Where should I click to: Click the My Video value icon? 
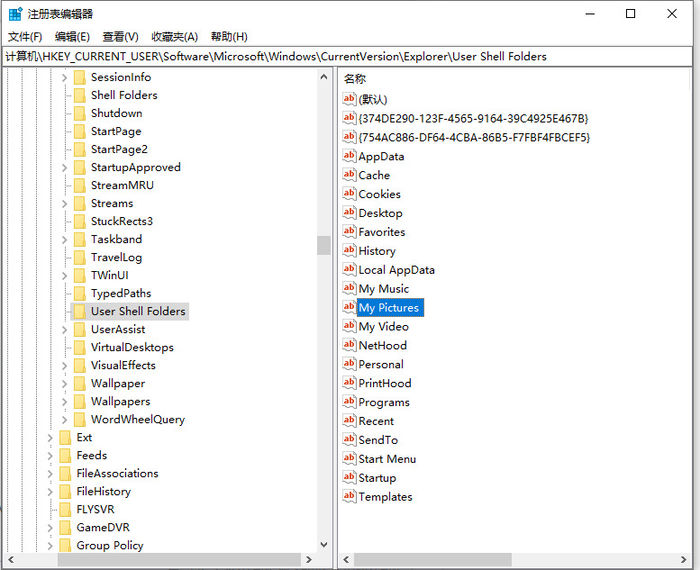click(x=350, y=326)
